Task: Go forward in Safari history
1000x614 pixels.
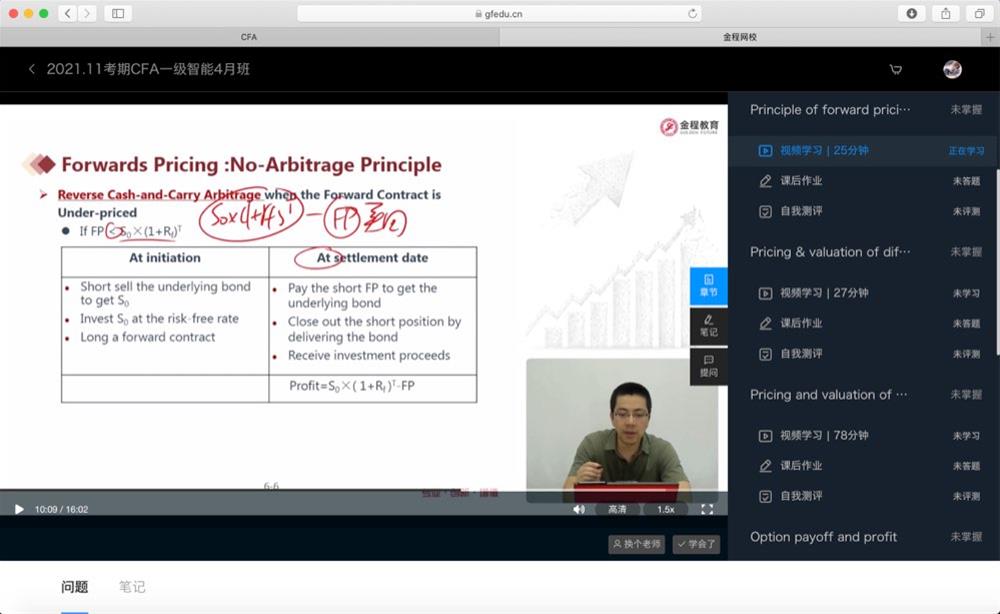Action: pos(87,13)
